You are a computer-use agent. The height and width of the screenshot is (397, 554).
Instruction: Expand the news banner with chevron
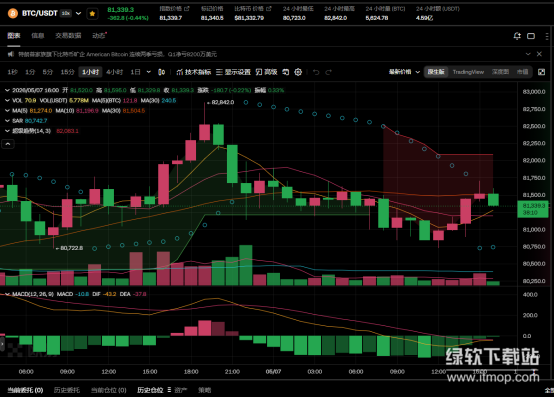tap(528, 54)
